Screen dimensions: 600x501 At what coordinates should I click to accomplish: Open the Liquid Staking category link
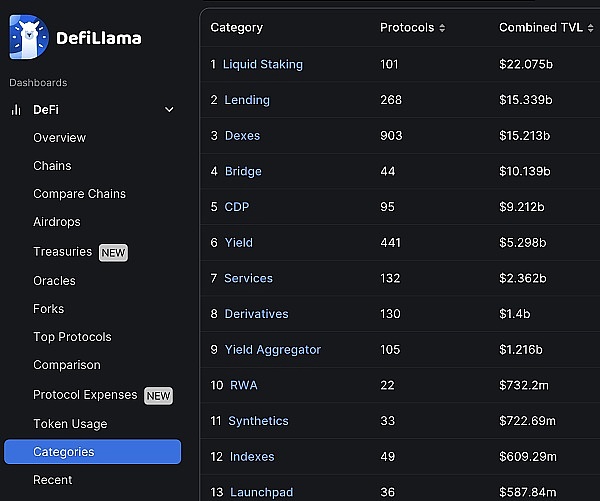coord(262,64)
